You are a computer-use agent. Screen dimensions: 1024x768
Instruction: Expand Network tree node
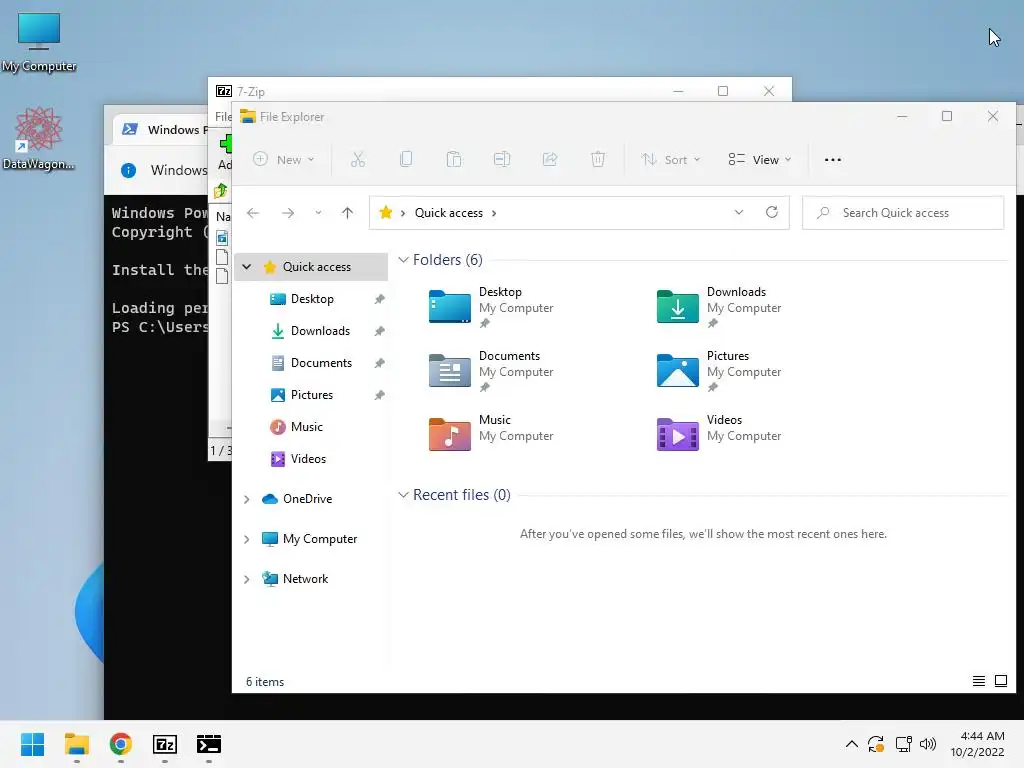(x=247, y=579)
